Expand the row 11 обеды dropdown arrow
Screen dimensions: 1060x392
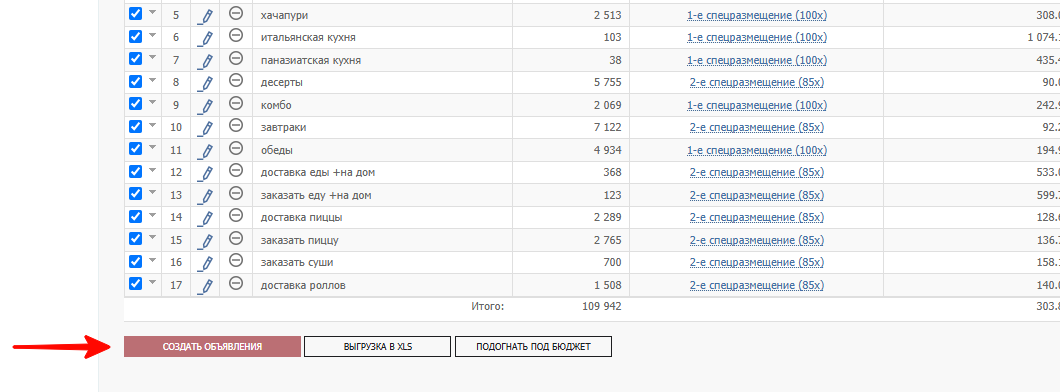point(152,147)
